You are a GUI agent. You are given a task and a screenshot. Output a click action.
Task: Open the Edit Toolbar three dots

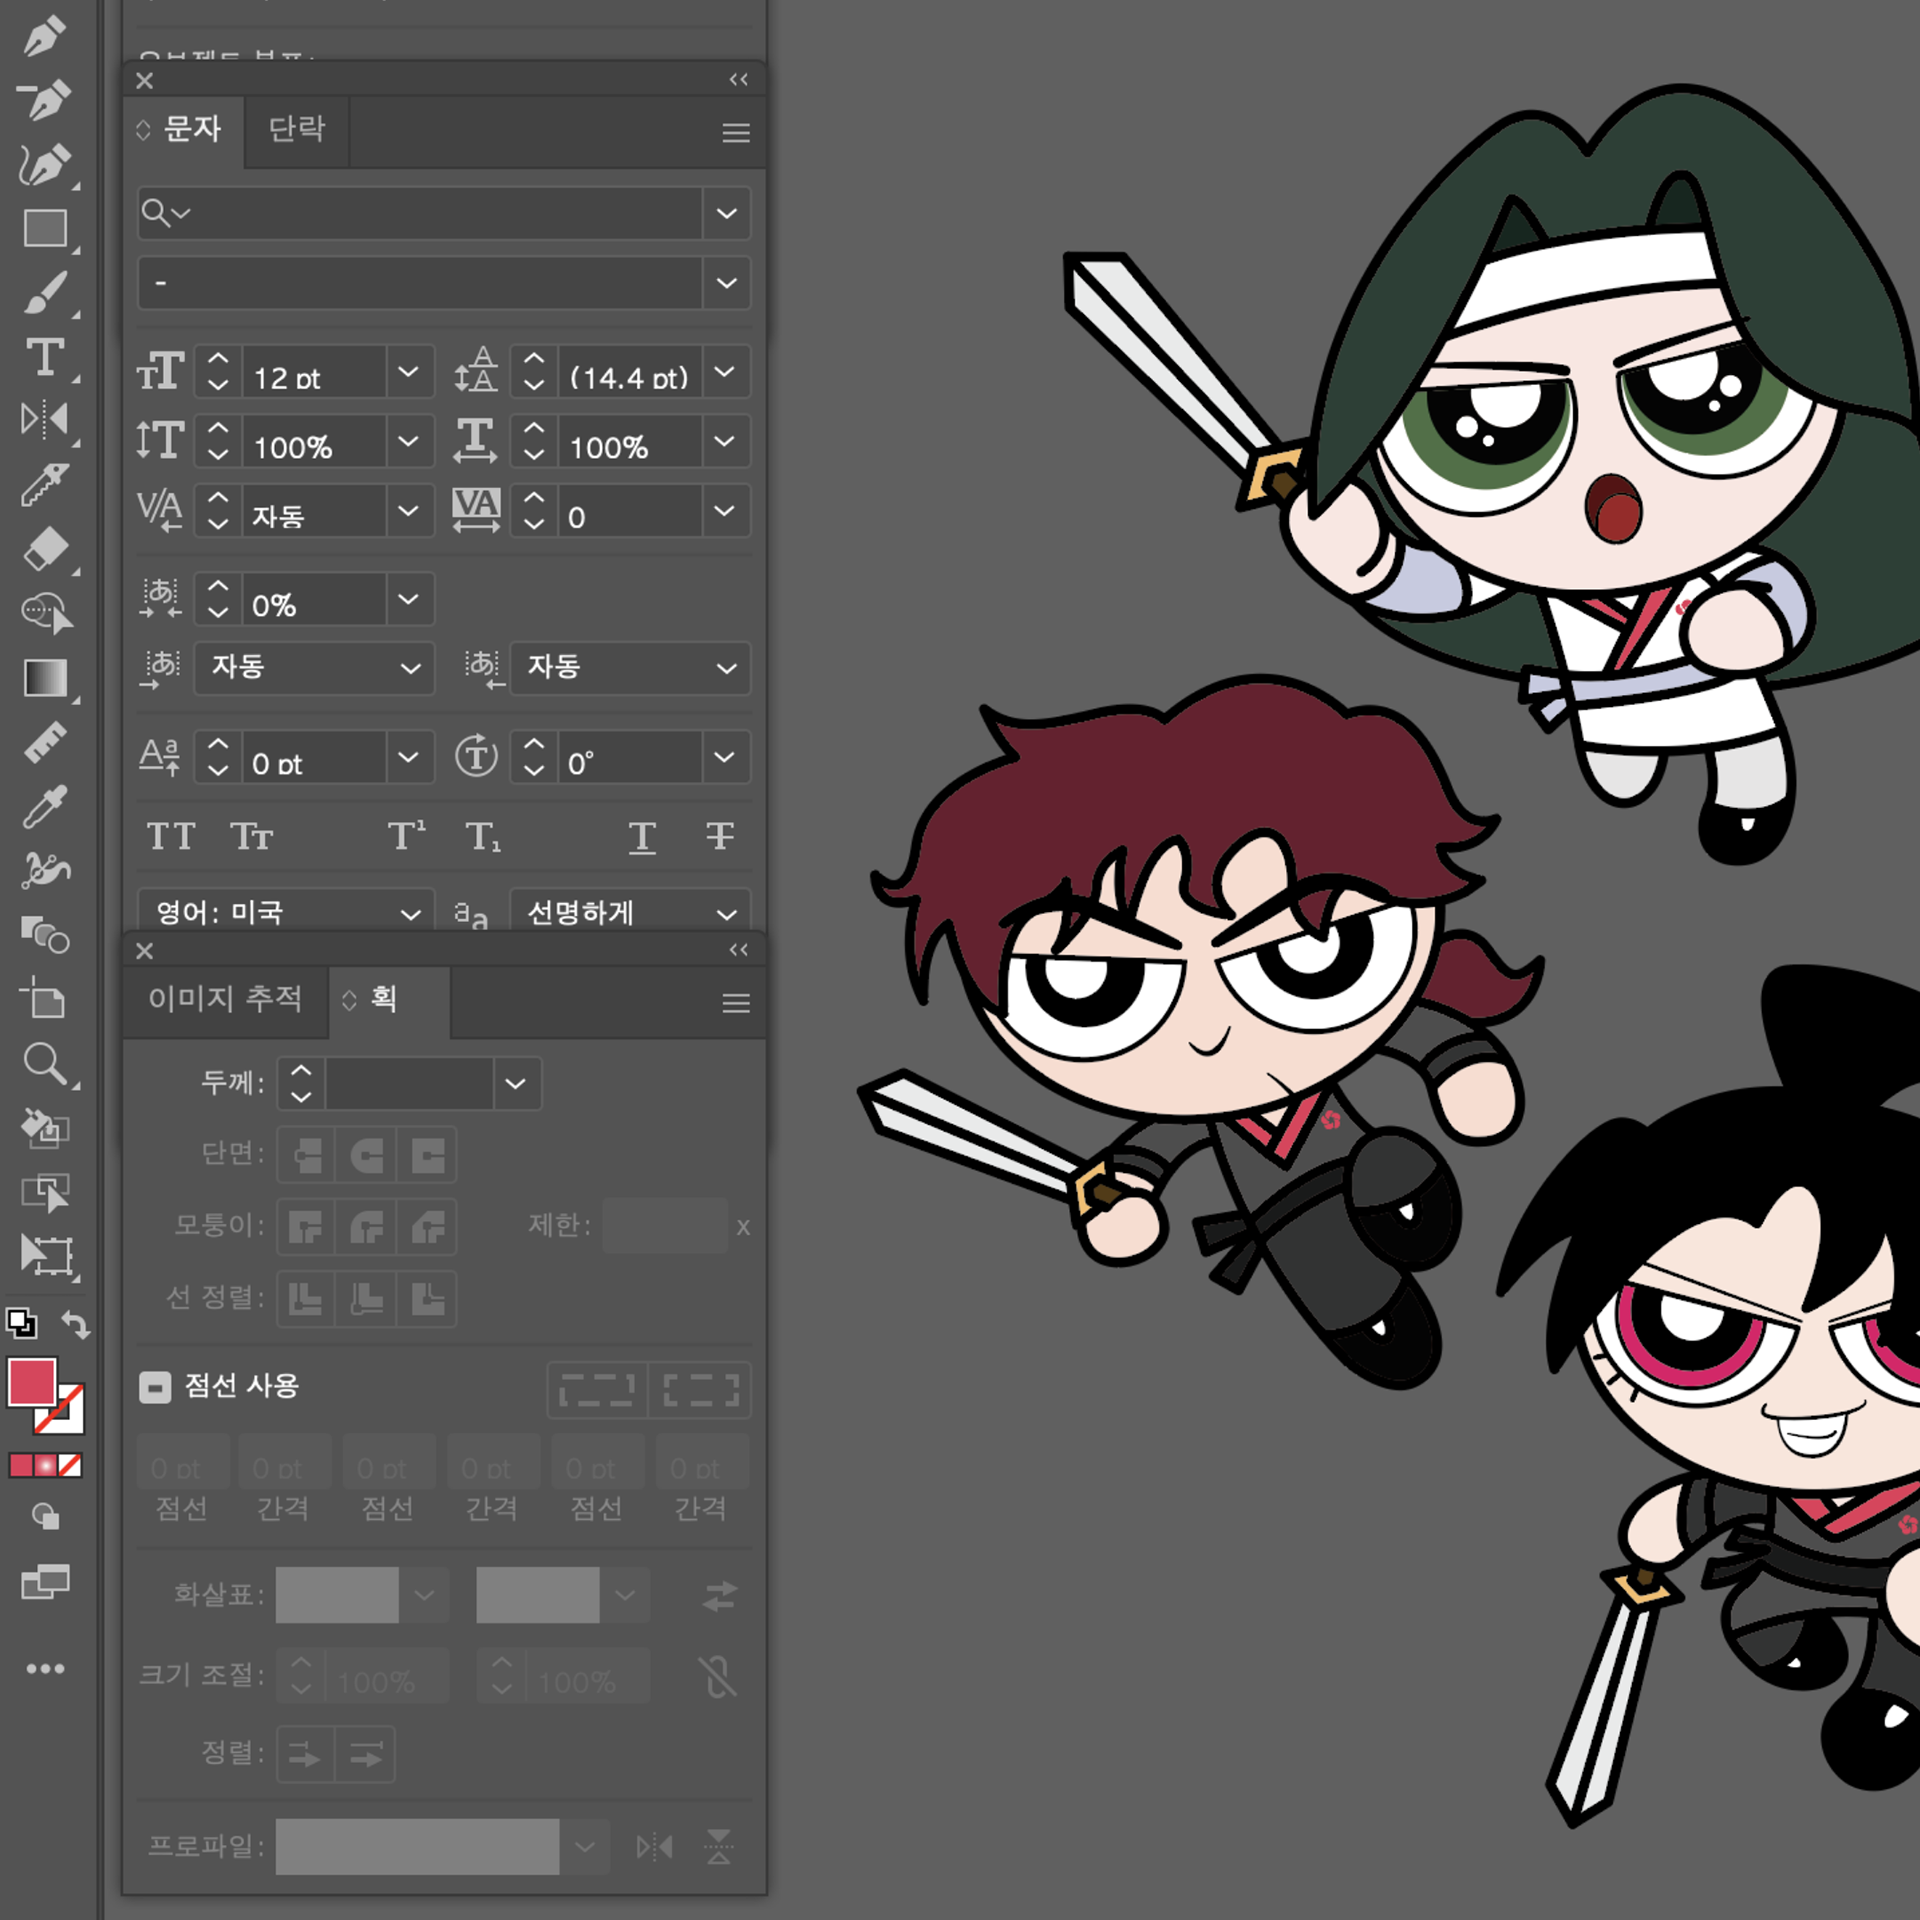[x=45, y=1668]
